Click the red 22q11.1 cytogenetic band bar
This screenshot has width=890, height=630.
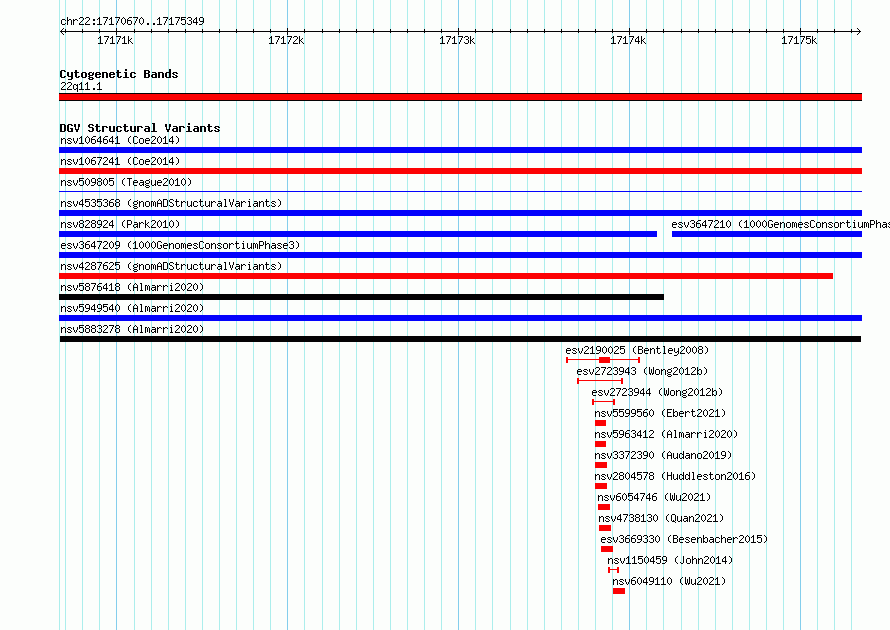pos(460,97)
